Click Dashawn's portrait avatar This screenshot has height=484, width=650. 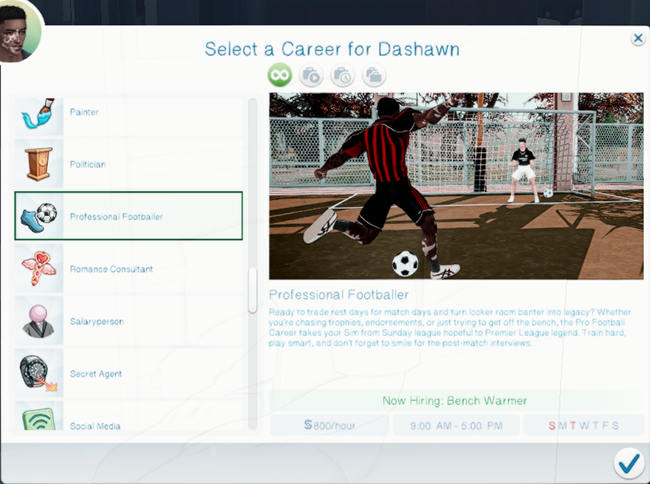pyautogui.click(x=17, y=31)
